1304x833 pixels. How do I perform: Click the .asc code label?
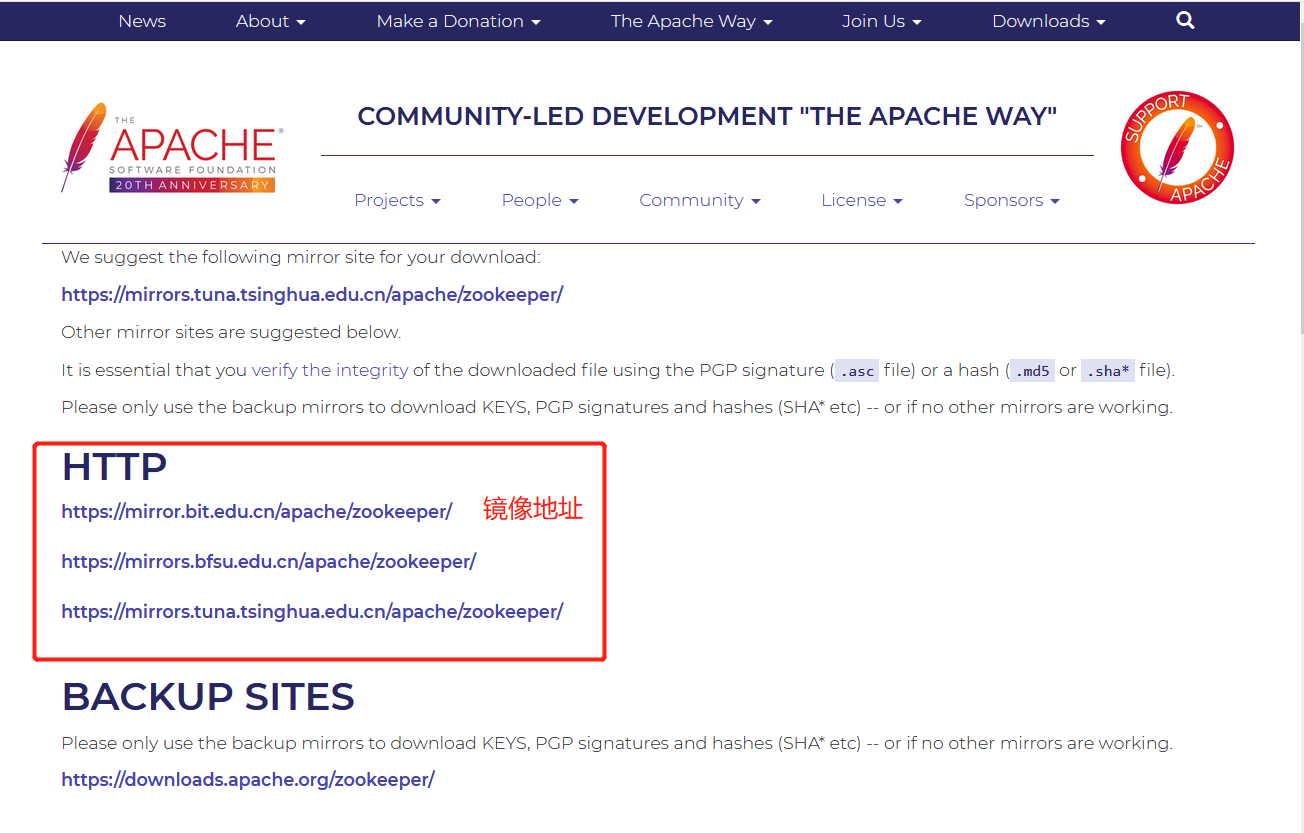(856, 371)
